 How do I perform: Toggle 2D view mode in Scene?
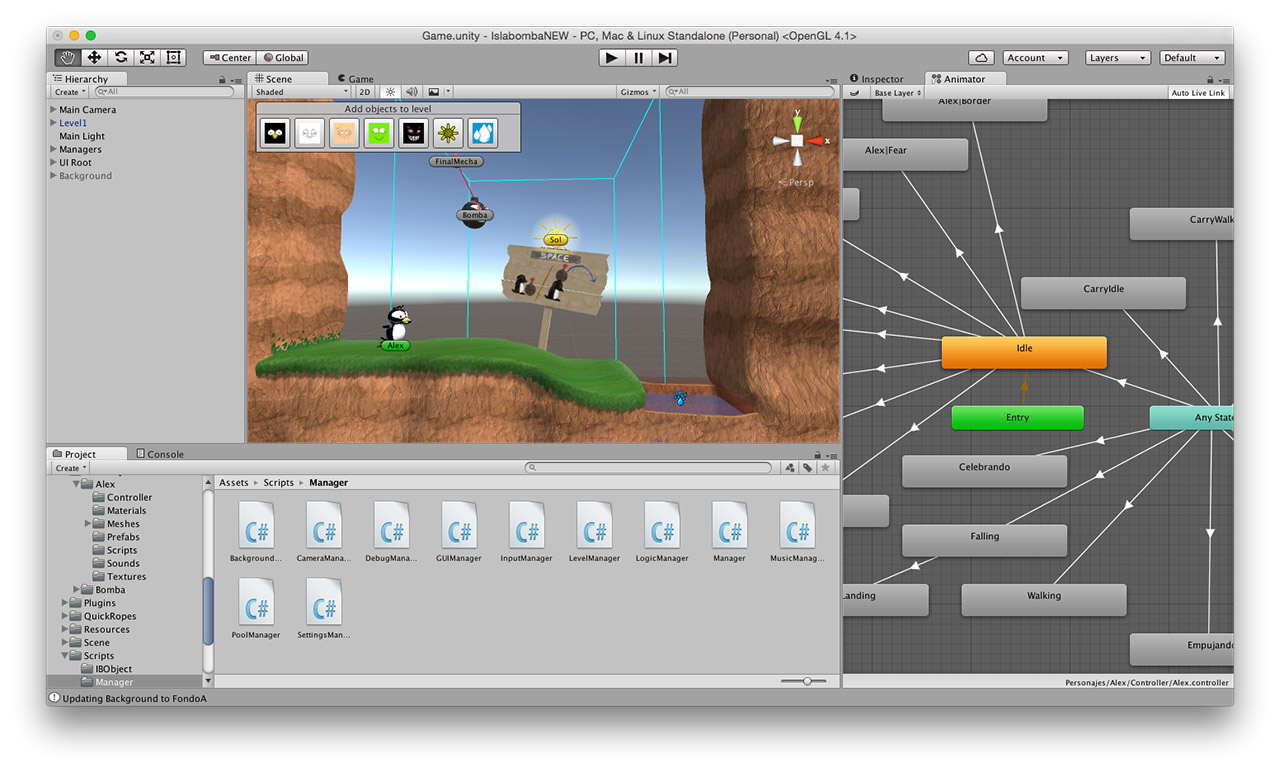point(365,92)
